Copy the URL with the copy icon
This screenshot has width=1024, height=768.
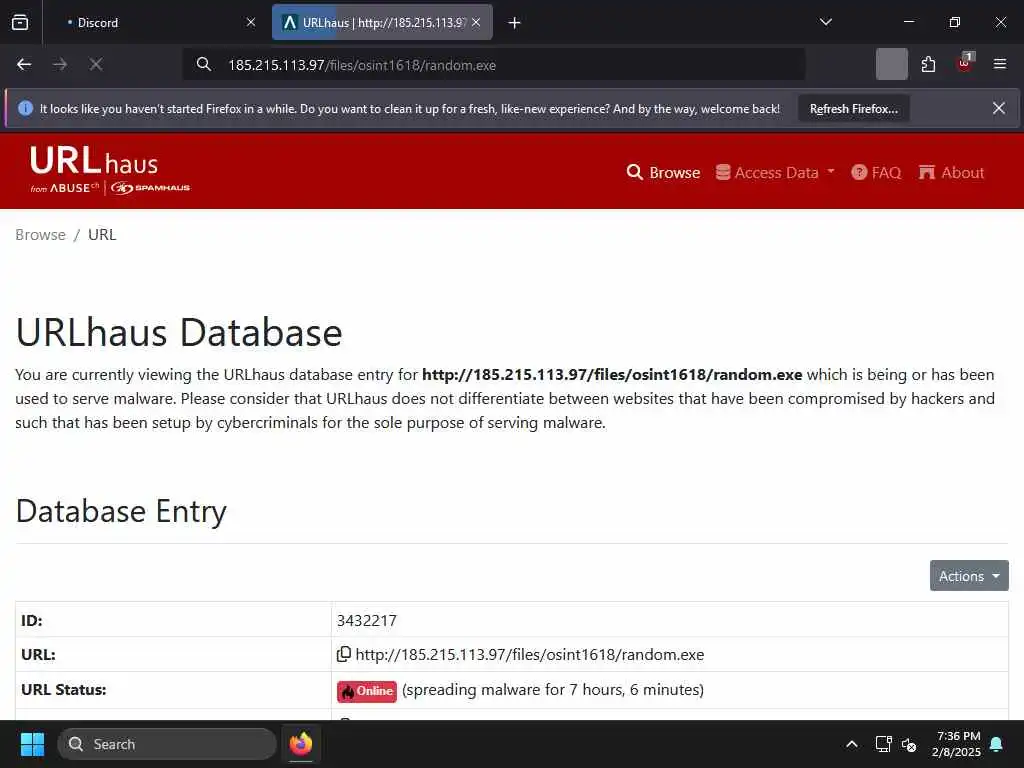pyautogui.click(x=344, y=654)
